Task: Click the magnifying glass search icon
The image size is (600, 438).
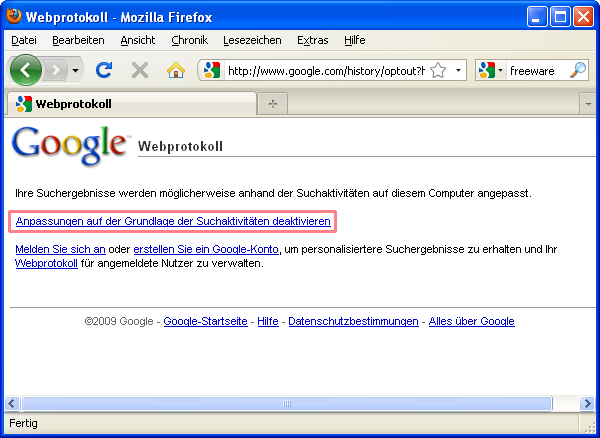Action: coord(578,70)
